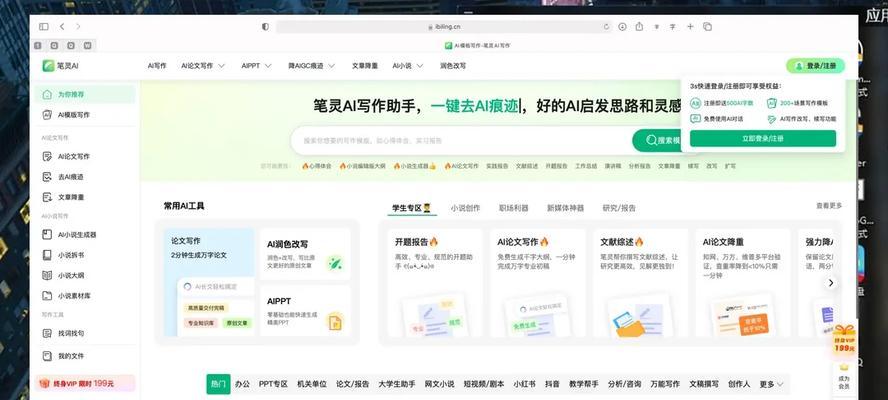The image size is (888, 400).
Task: Click the 实践报告 suggested search tag
Action: click(497, 167)
